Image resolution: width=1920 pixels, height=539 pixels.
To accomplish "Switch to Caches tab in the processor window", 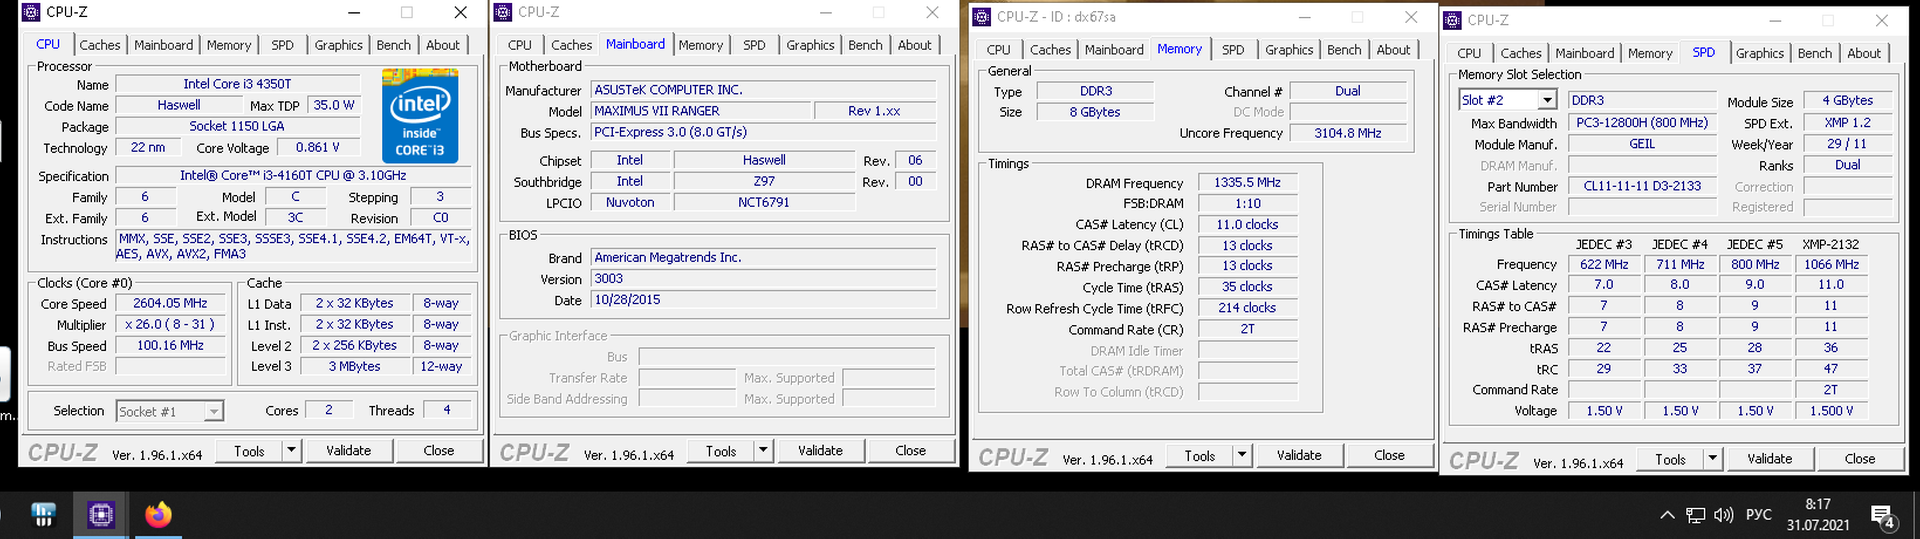I will tap(100, 45).
